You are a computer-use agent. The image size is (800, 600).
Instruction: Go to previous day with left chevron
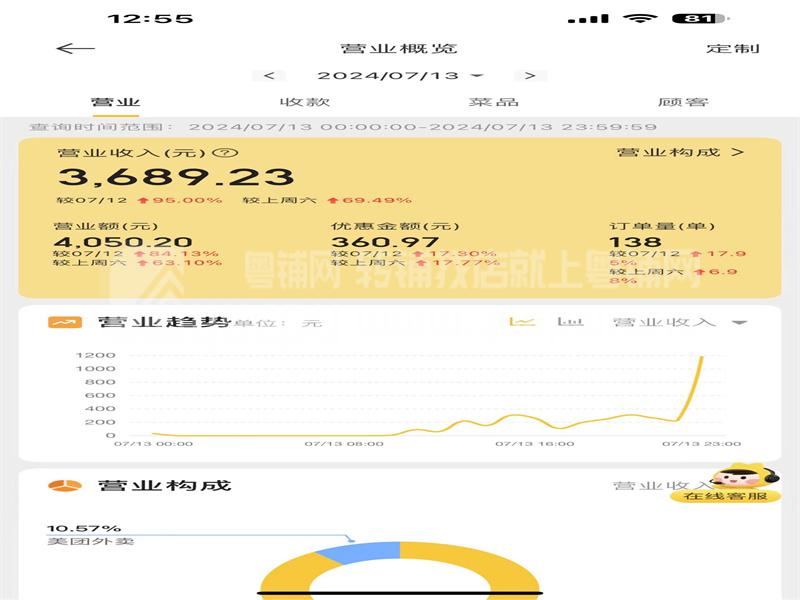269,76
